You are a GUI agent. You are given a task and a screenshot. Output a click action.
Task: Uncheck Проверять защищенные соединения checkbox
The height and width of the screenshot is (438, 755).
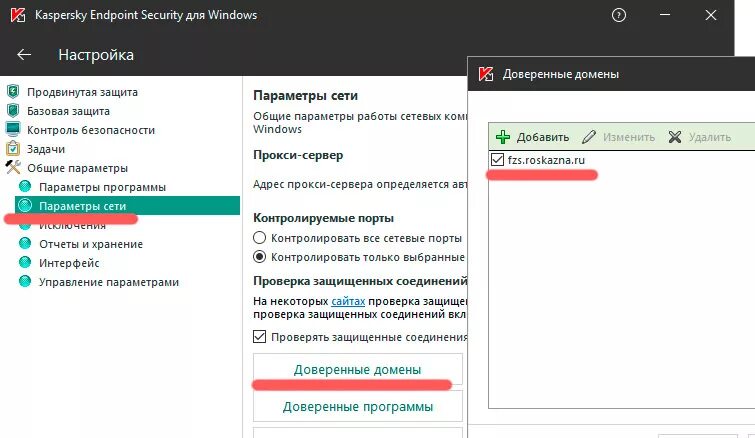[x=260, y=336]
